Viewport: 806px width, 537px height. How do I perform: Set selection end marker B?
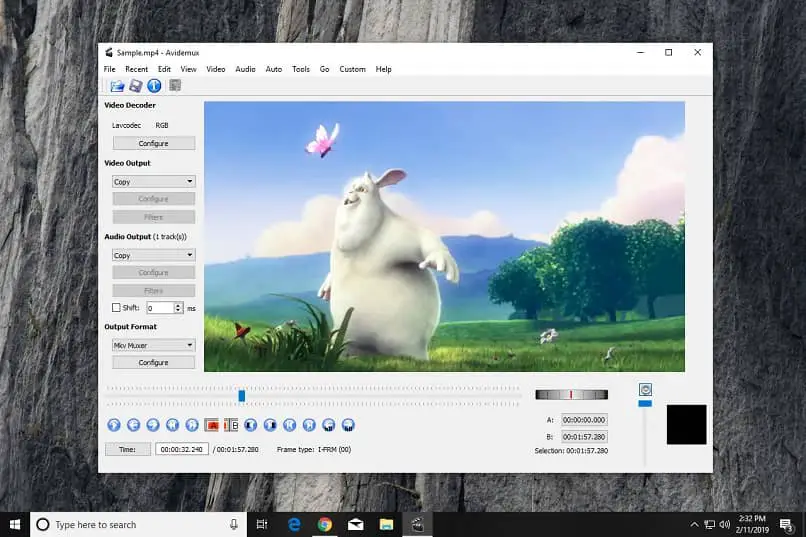(231, 425)
